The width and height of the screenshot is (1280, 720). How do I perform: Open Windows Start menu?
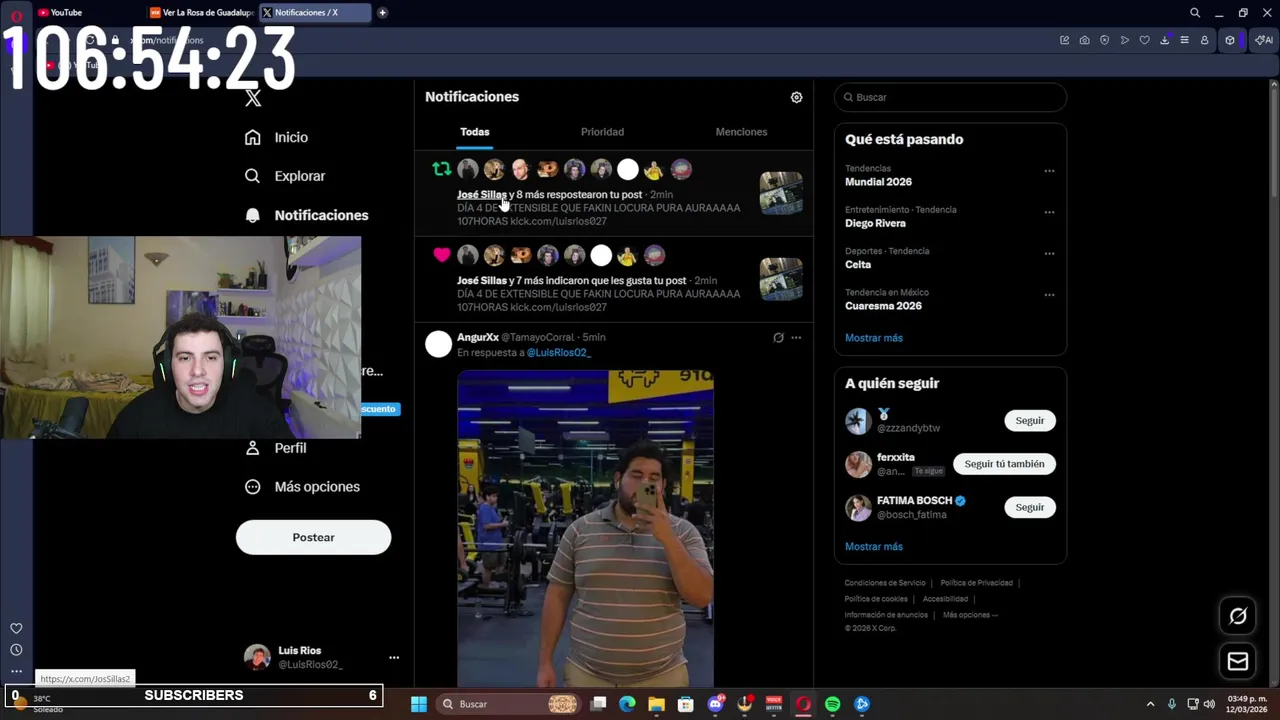point(419,704)
